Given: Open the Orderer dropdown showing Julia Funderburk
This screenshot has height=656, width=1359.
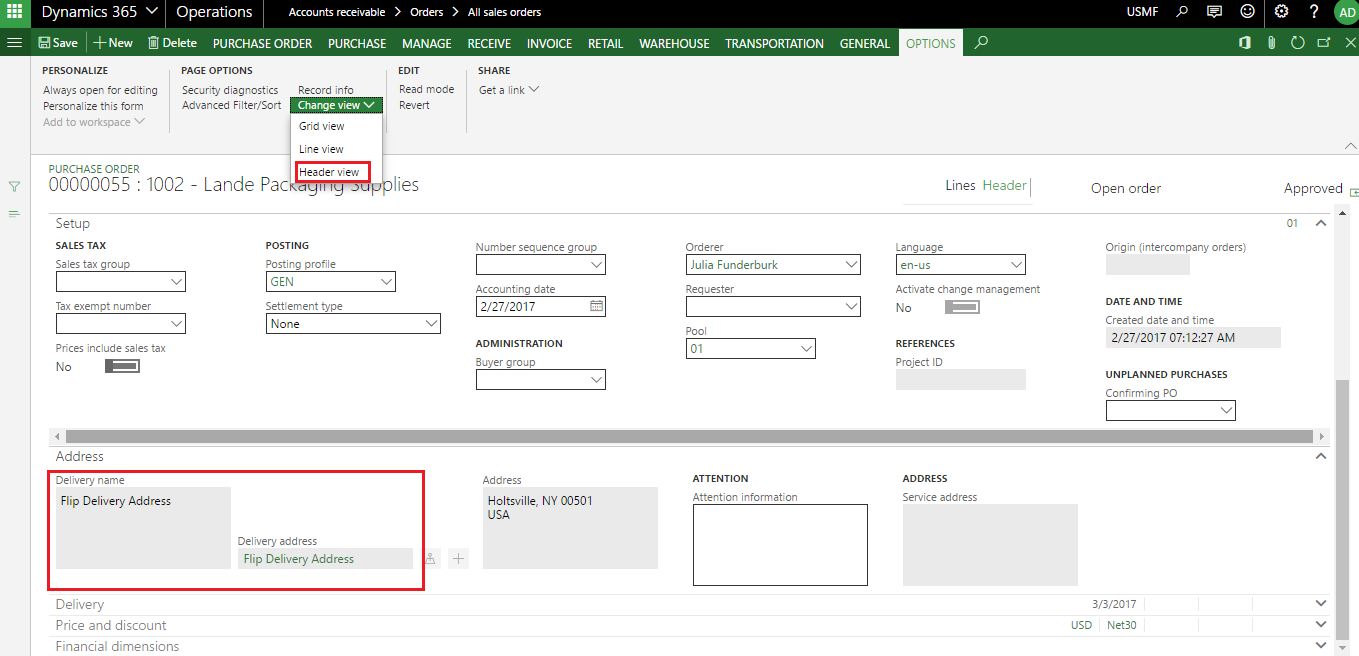Looking at the screenshot, I should pos(851,265).
